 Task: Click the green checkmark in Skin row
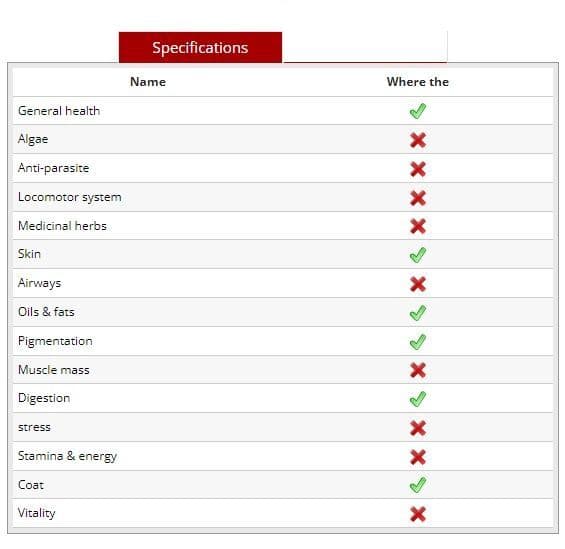tap(418, 255)
